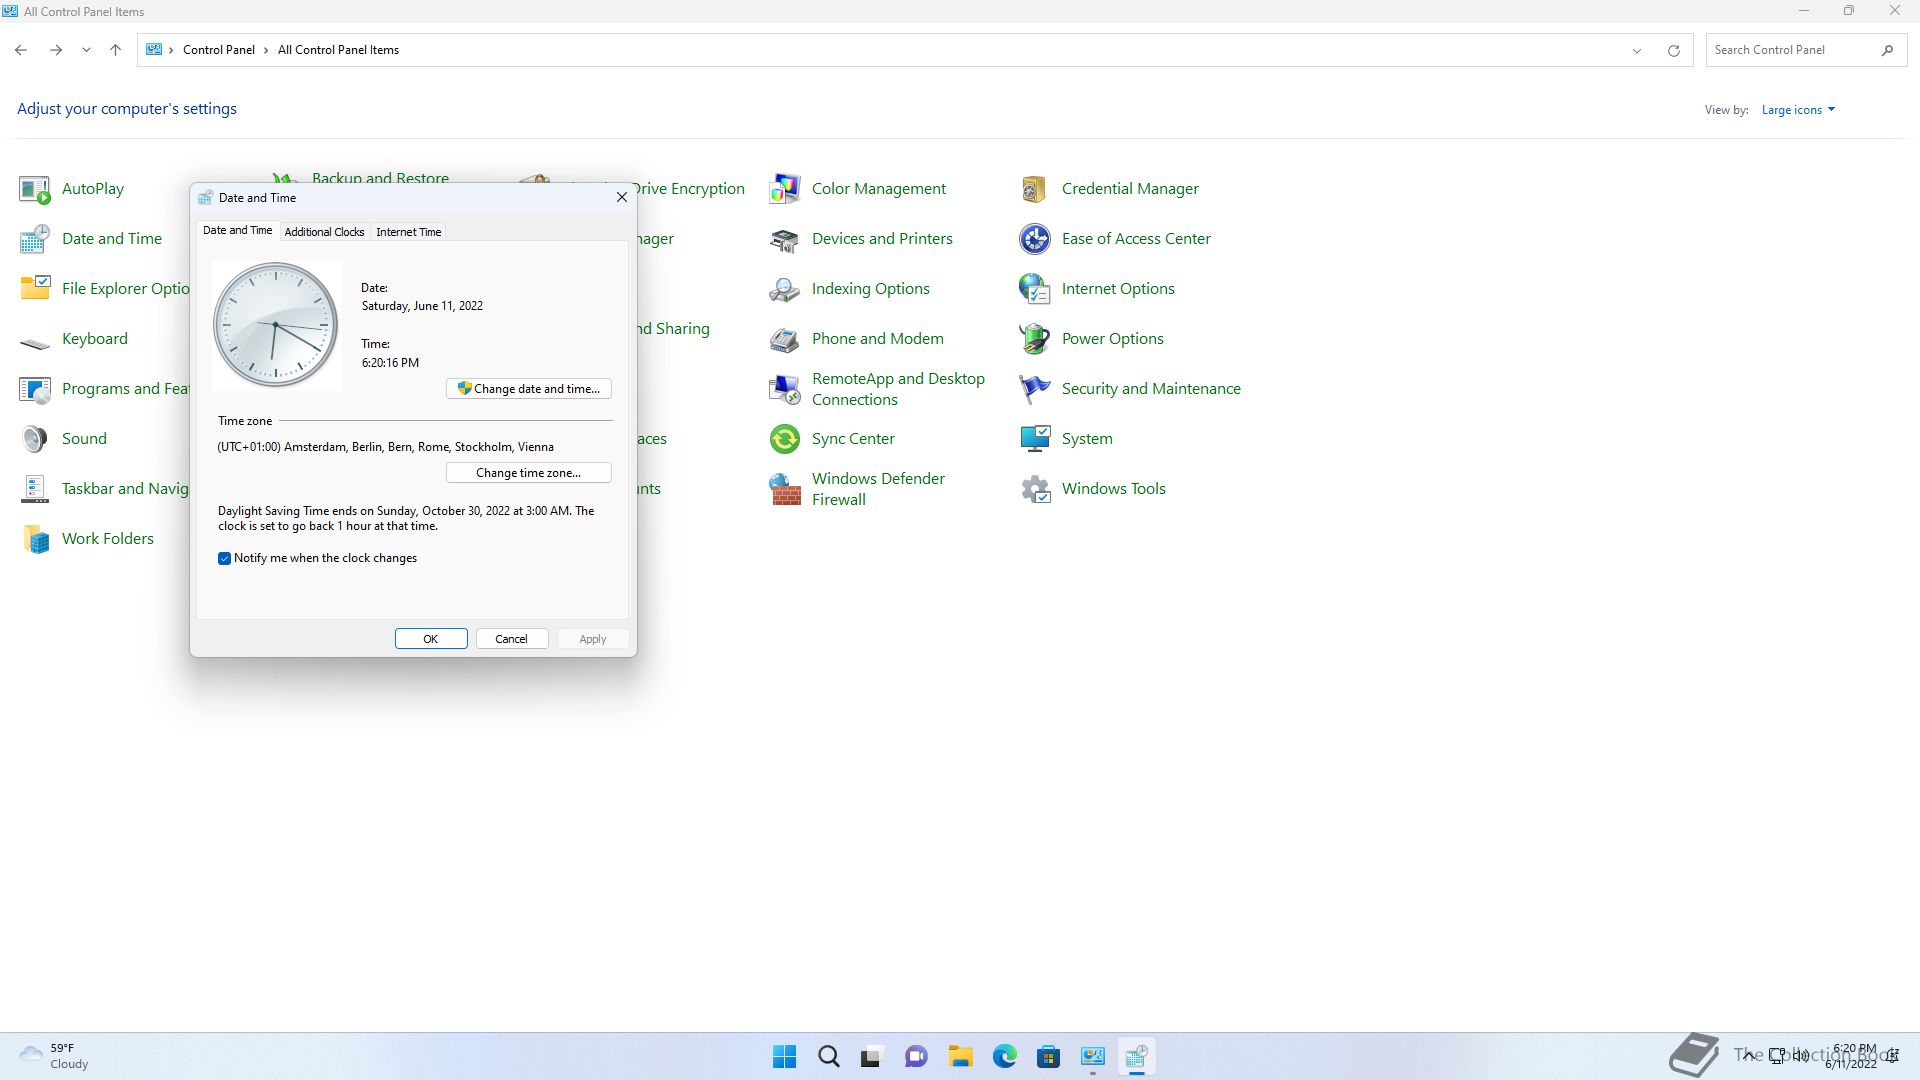The width and height of the screenshot is (1920, 1080).
Task: Click the Windows Tools gear icon
Action: click(x=1035, y=489)
